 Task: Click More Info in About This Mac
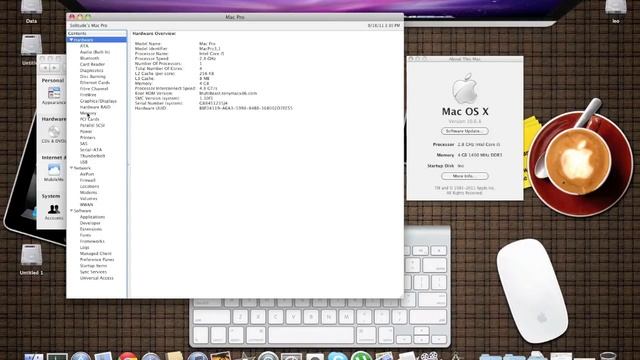pyautogui.click(x=465, y=176)
